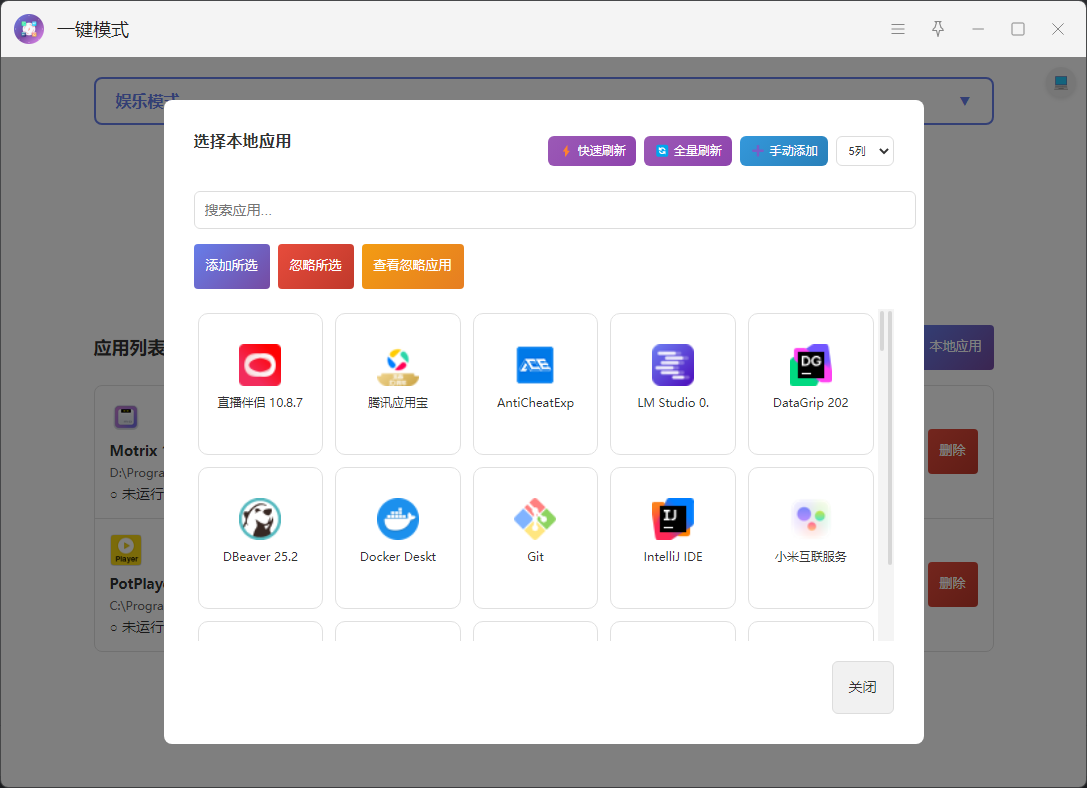
Task: Click inside the 搜索应用 search field
Action: 554,210
